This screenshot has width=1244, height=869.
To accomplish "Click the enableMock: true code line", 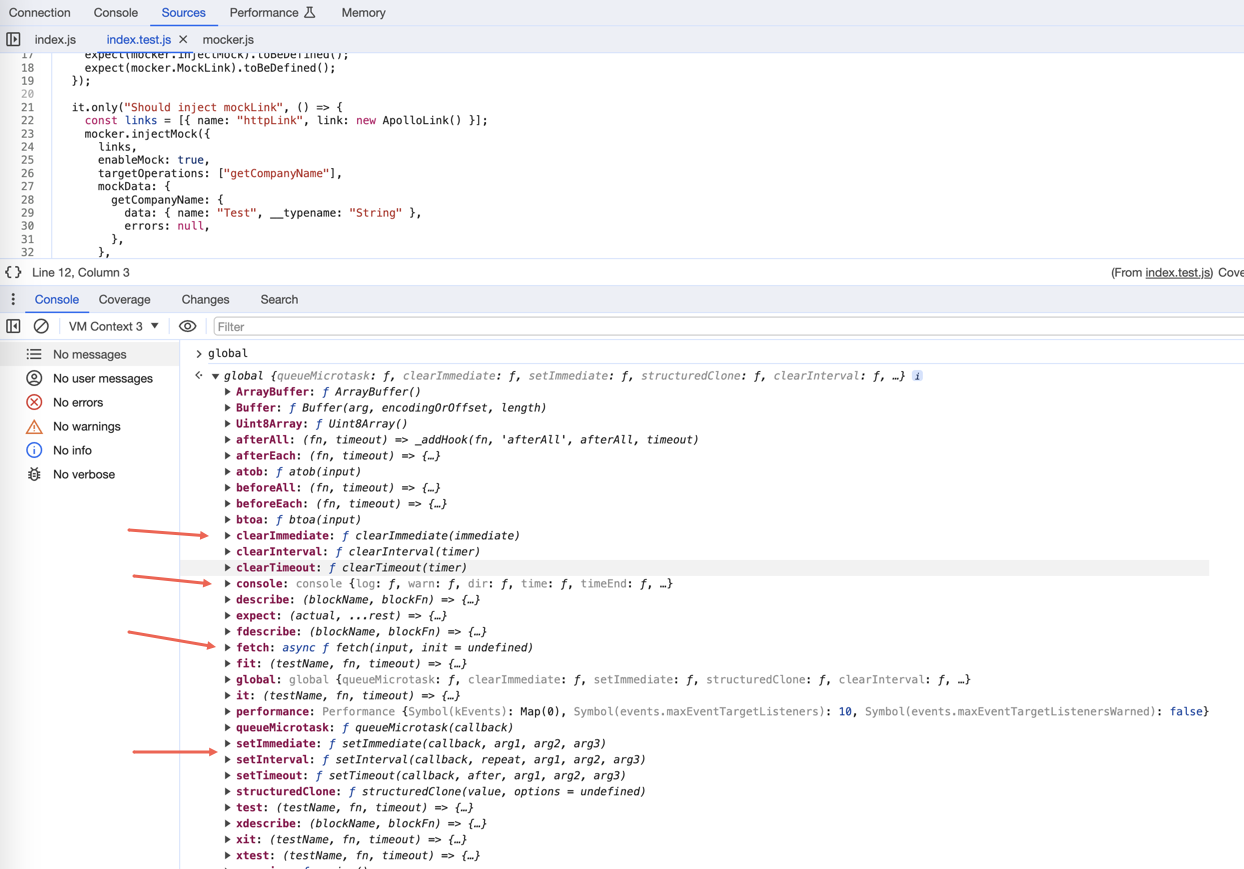I will click(x=152, y=160).
